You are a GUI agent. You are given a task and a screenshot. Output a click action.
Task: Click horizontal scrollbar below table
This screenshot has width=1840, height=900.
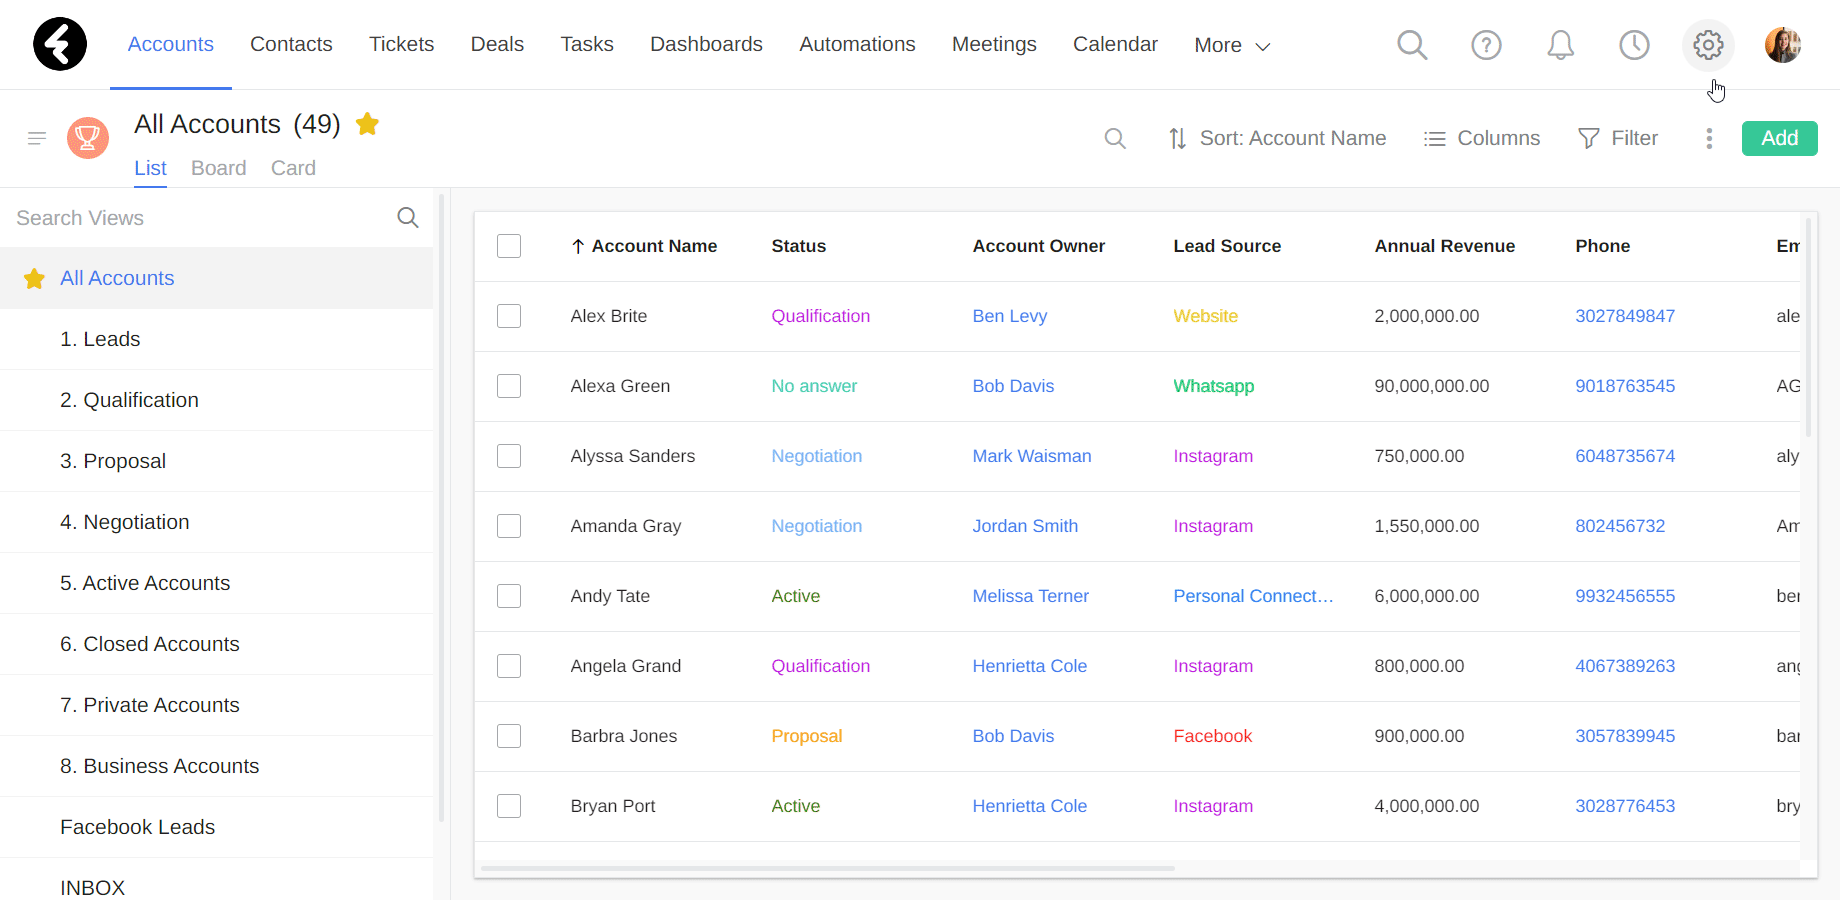pos(828,868)
